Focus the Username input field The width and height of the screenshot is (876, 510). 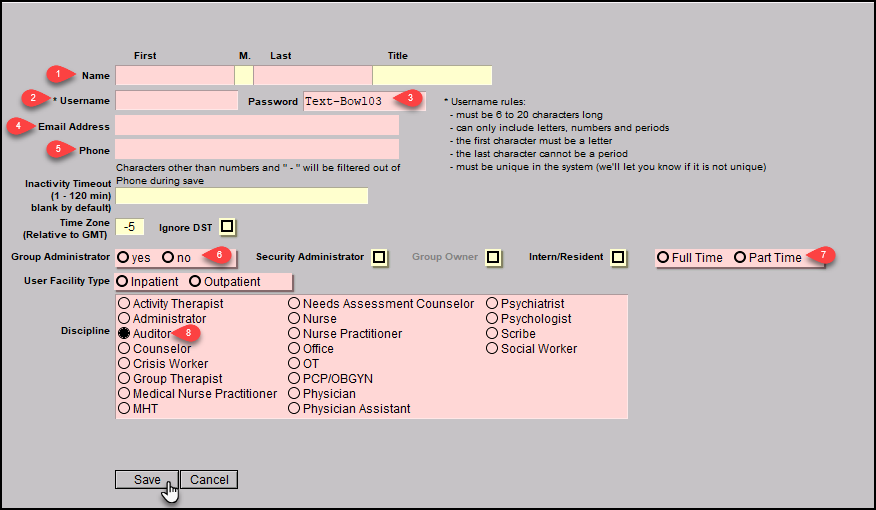click(x=177, y=101)
